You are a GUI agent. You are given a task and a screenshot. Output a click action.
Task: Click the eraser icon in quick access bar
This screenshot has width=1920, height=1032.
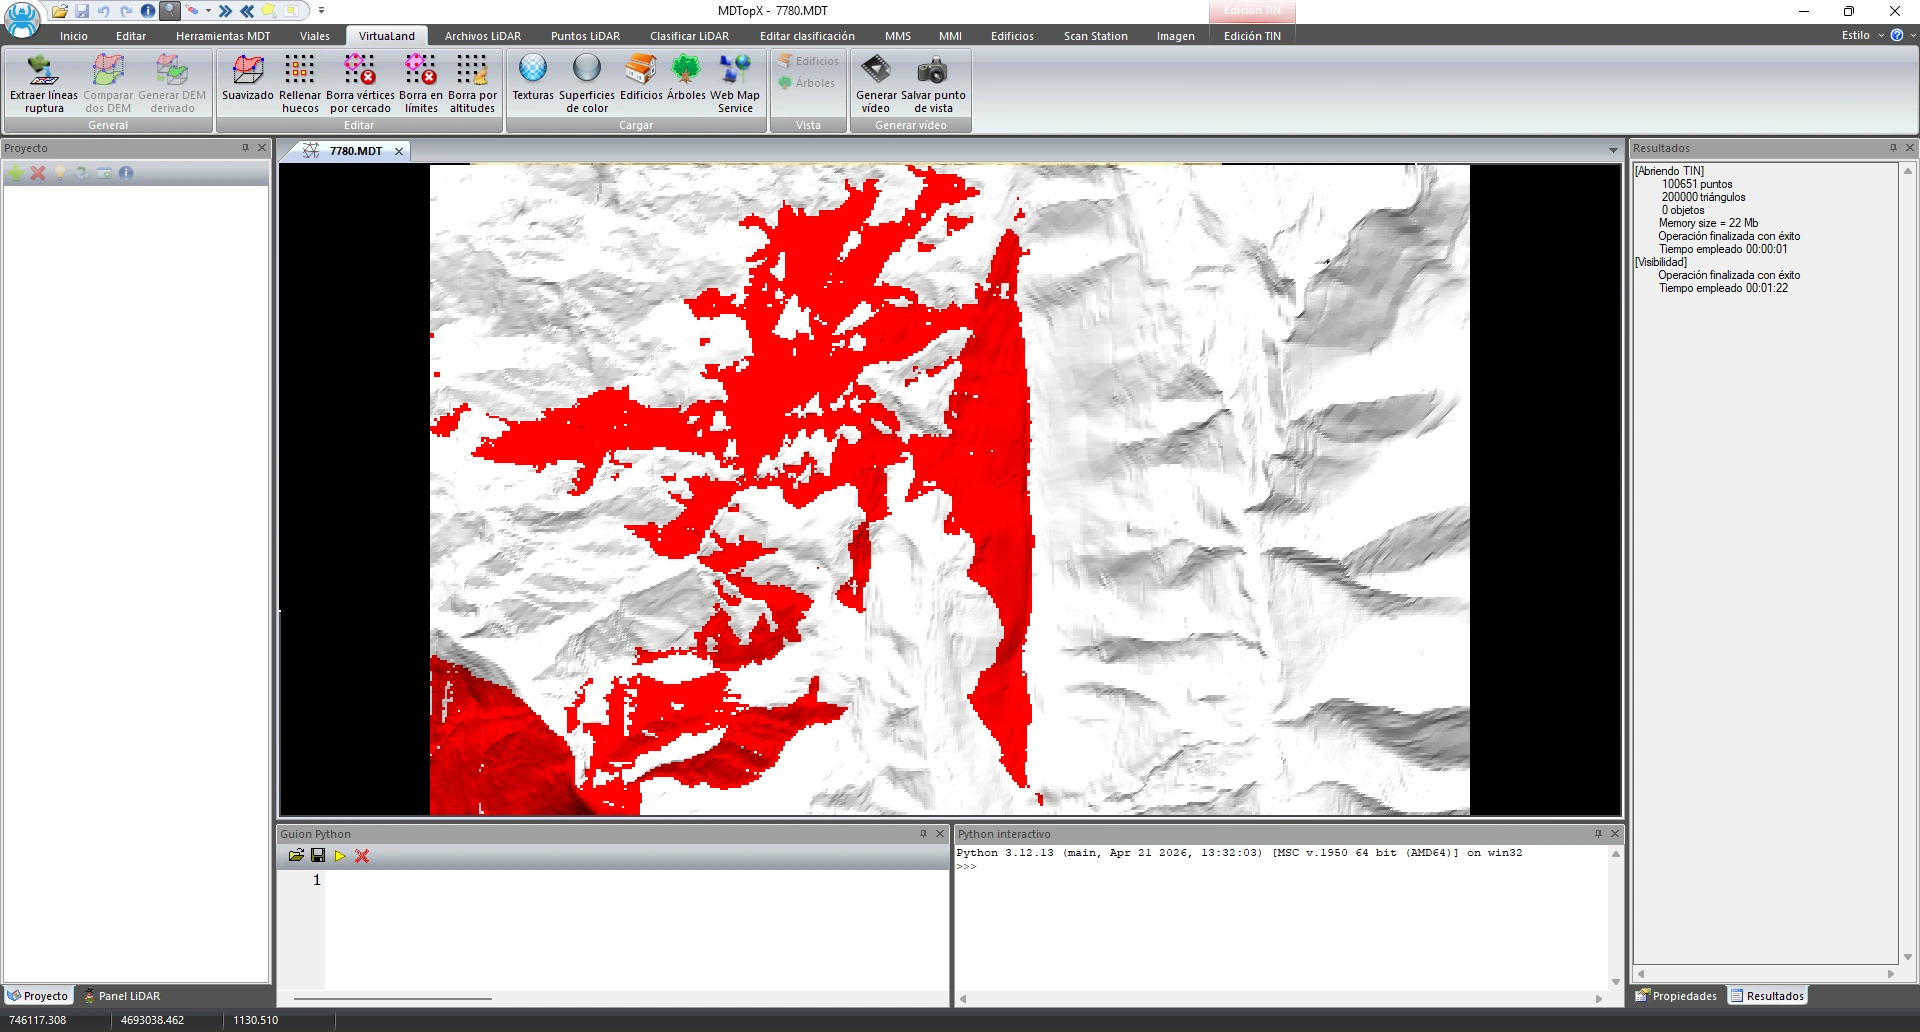(x=192, y=11)
